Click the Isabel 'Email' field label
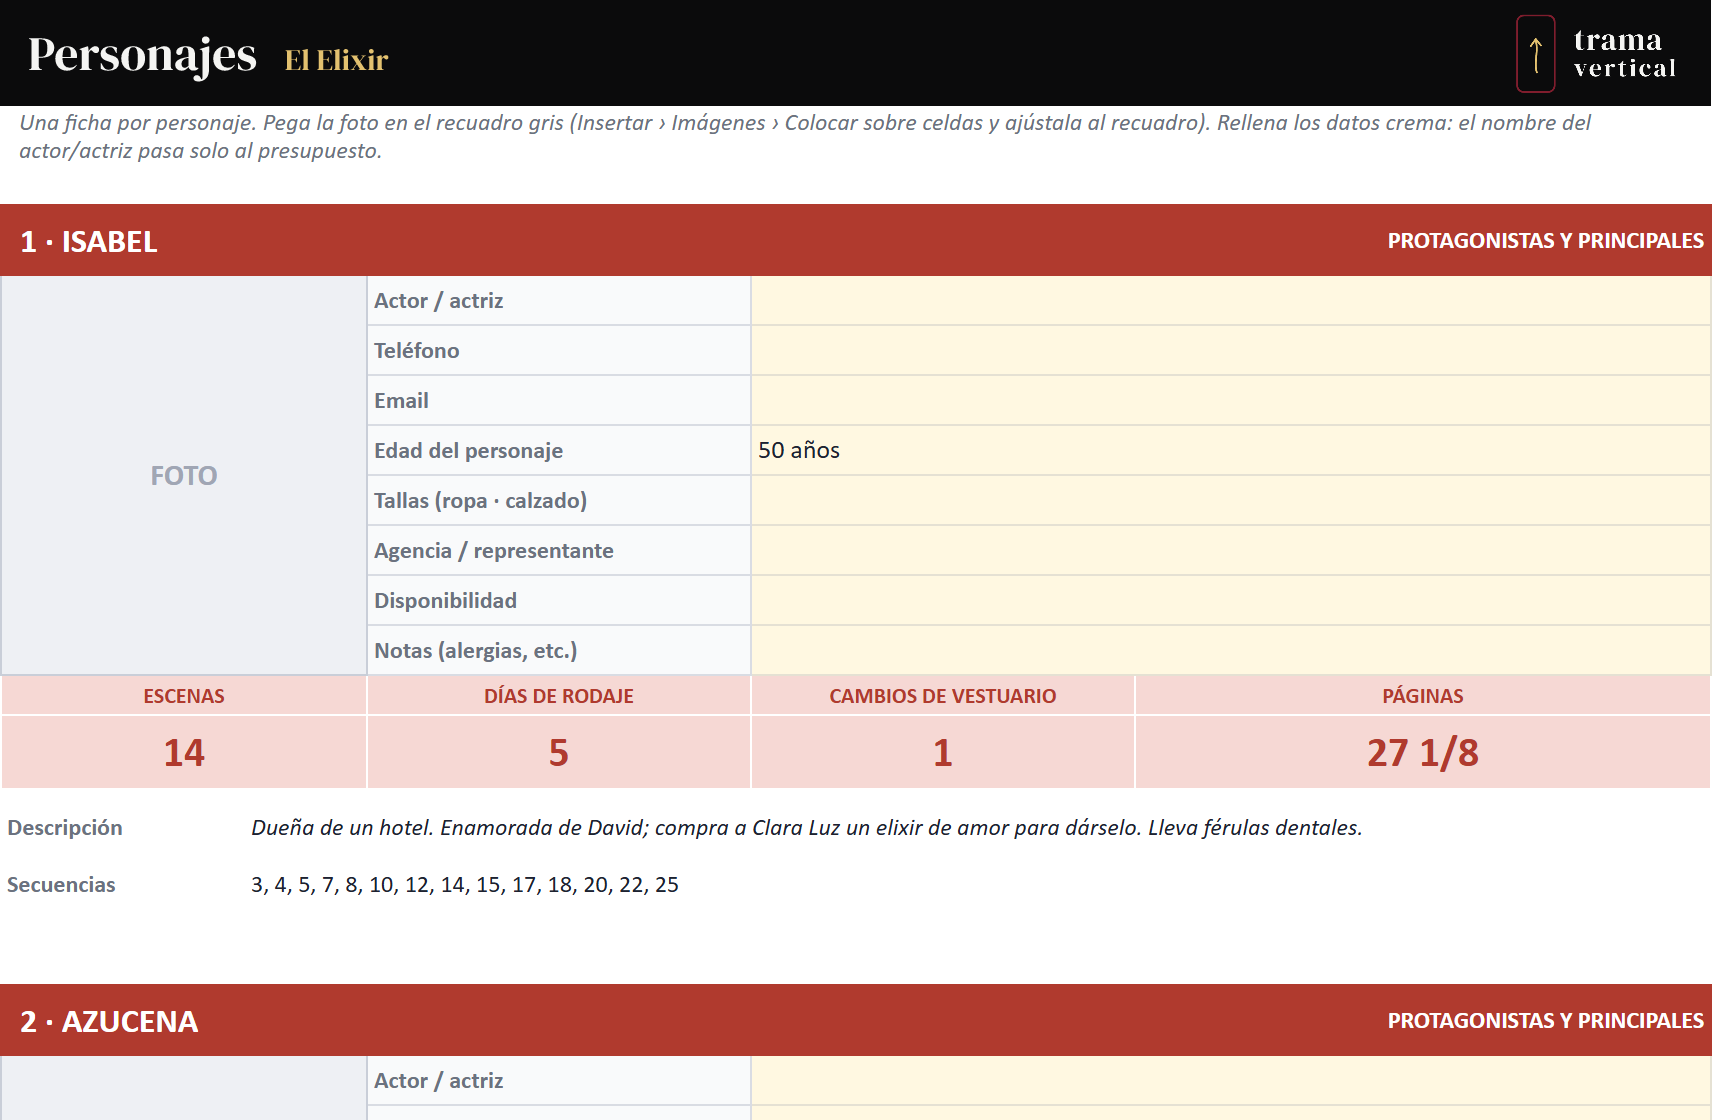The width and height of the screenshot is (1712, 1120). (x=401, y=401)
